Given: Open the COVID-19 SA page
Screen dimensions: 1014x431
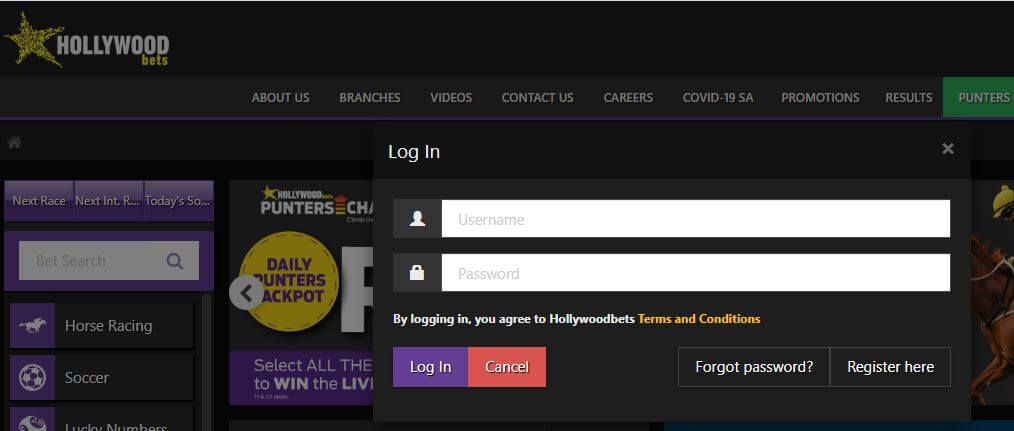Looking at the screenshot, I should (x=718, y=98).
